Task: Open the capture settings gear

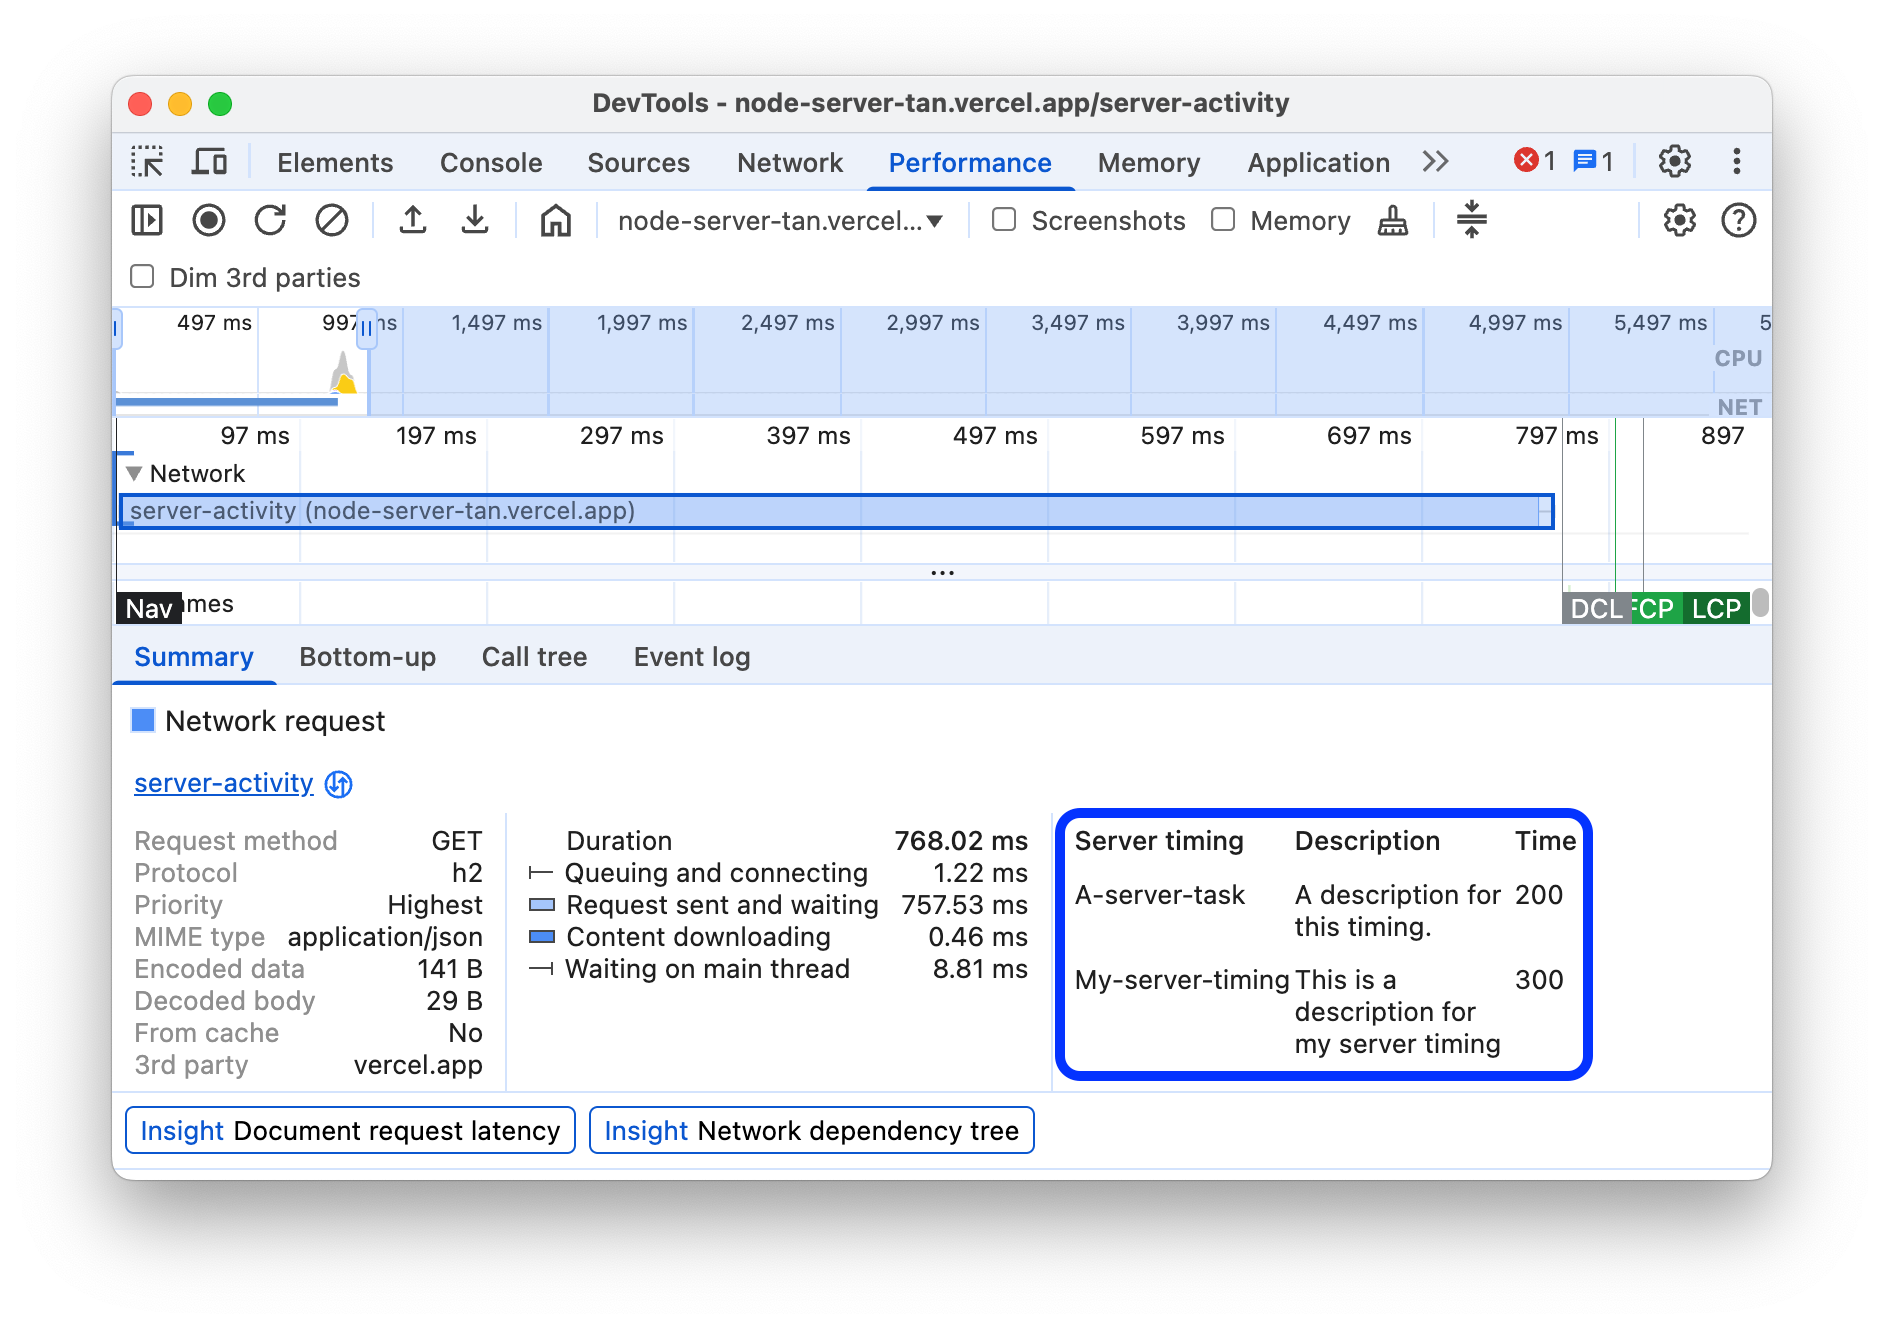Action: (1678, 221)
